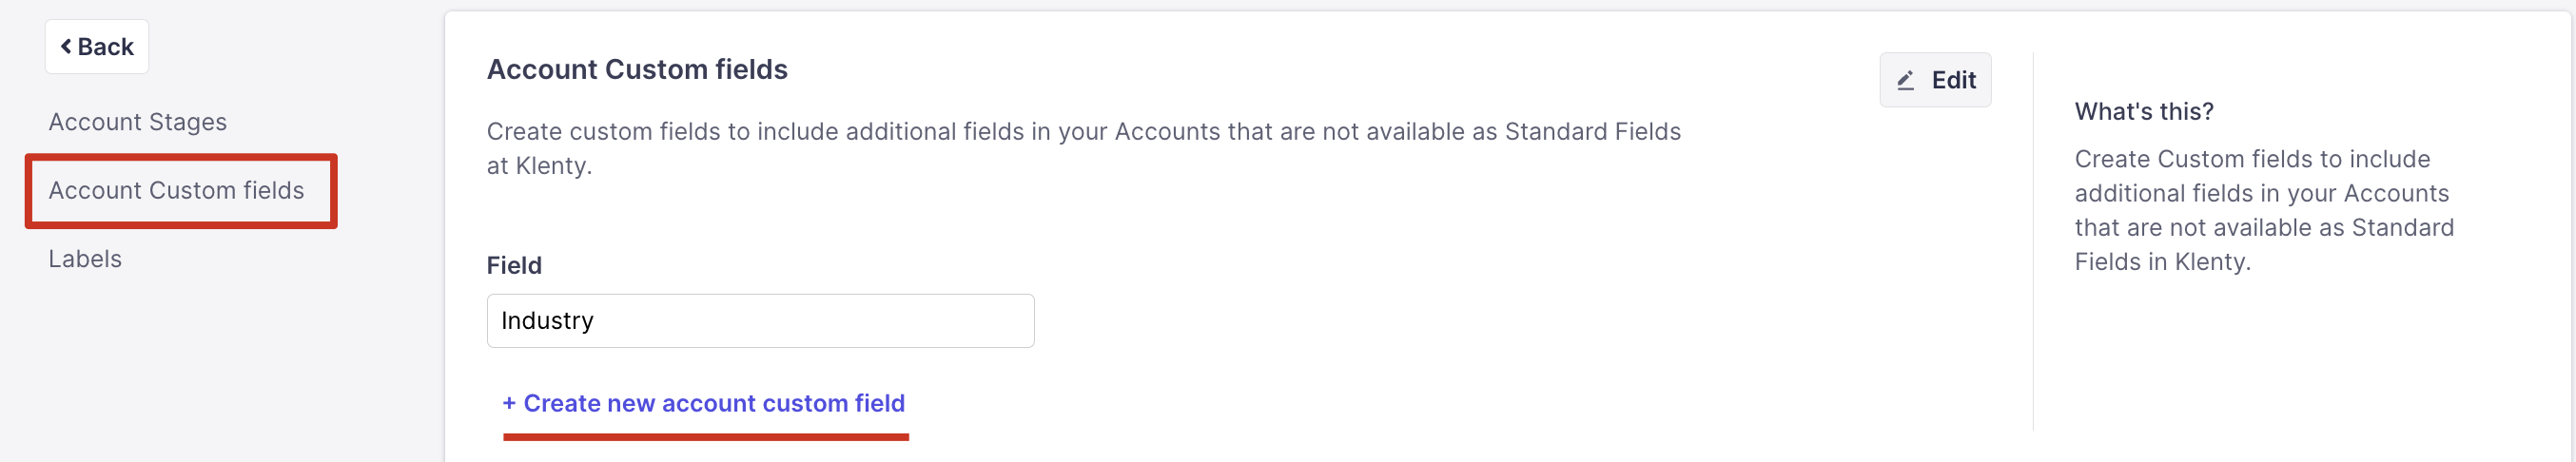Click the word Back next to chevron
The image size is (2576, 462).
106,47
